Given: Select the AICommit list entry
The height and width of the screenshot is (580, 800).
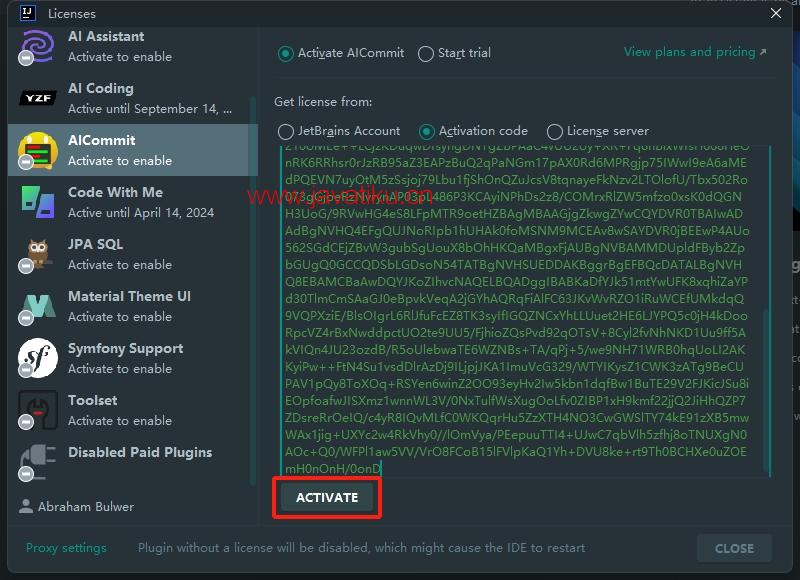Looking at the screenshot, I should [x=133, y=150].
